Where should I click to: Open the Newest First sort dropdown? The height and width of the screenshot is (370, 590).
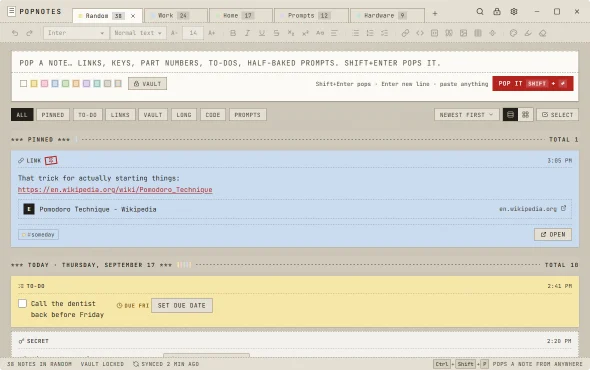click(x=467, y=114)
